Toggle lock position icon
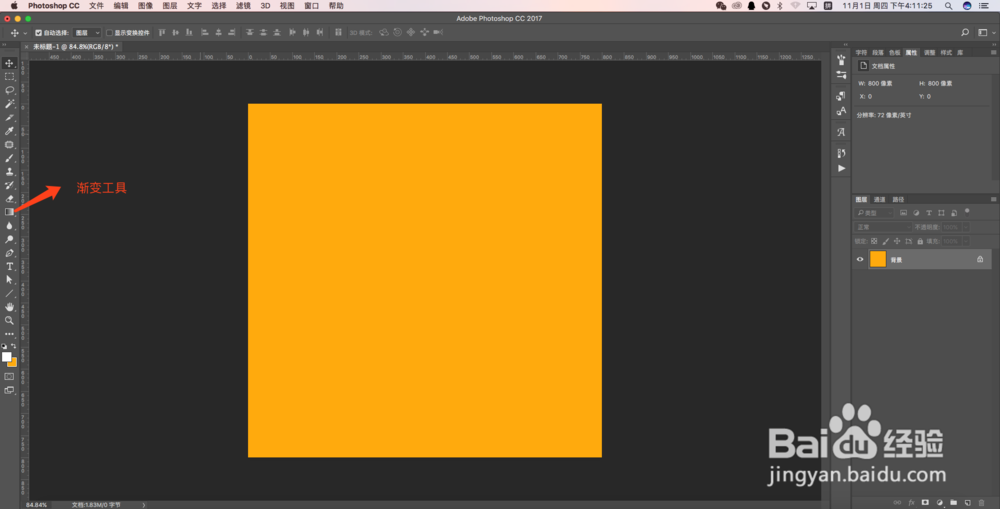This screenshot has width=1000, height=509. click(897, 241)
